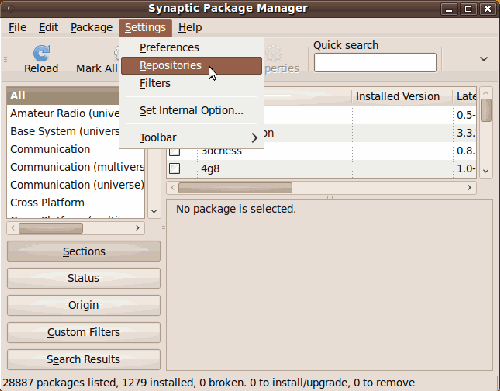
Task: Click package list scroll left arrow
Action: click(x=172, y=188)
